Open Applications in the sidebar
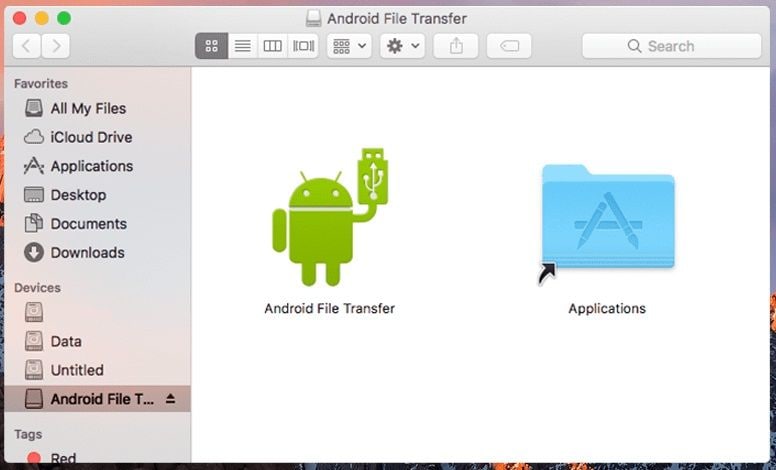The height and width of the screenshot is (470, 776). (x=97, y=166)
